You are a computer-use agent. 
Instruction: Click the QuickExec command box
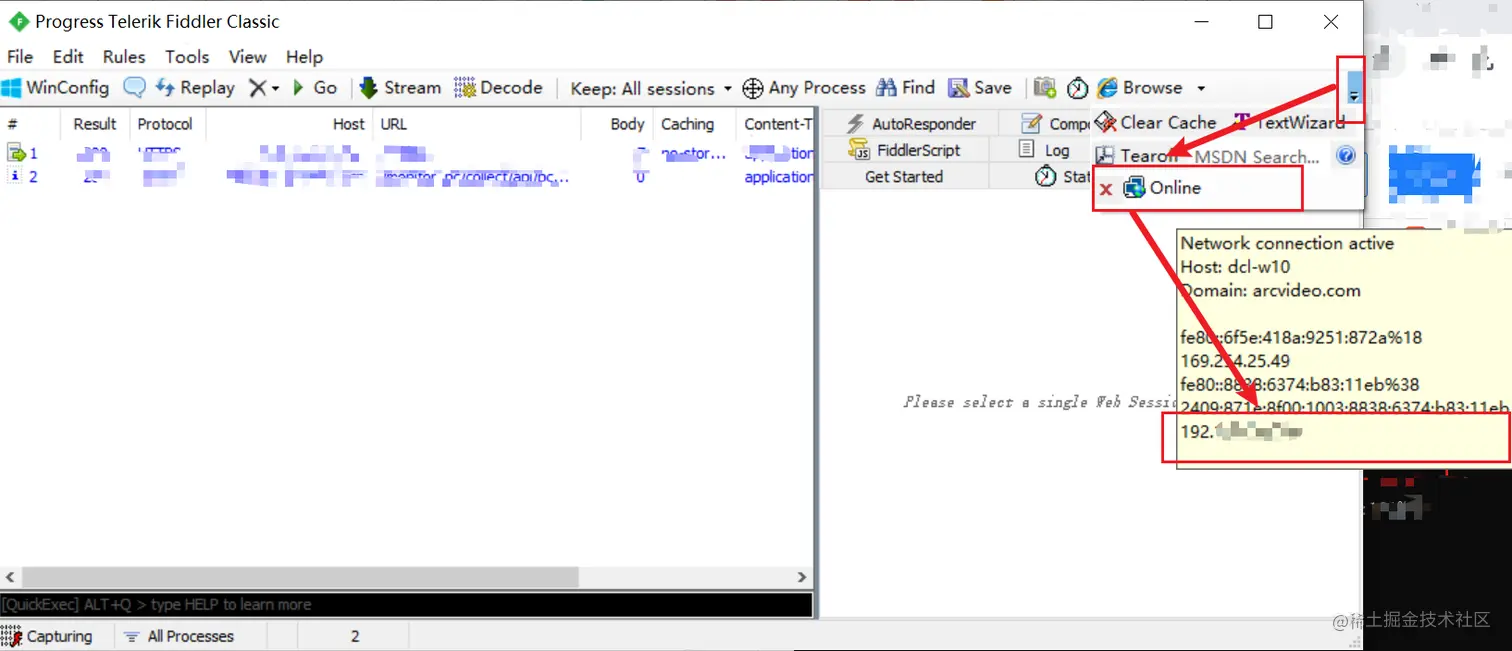pos(406,604)
